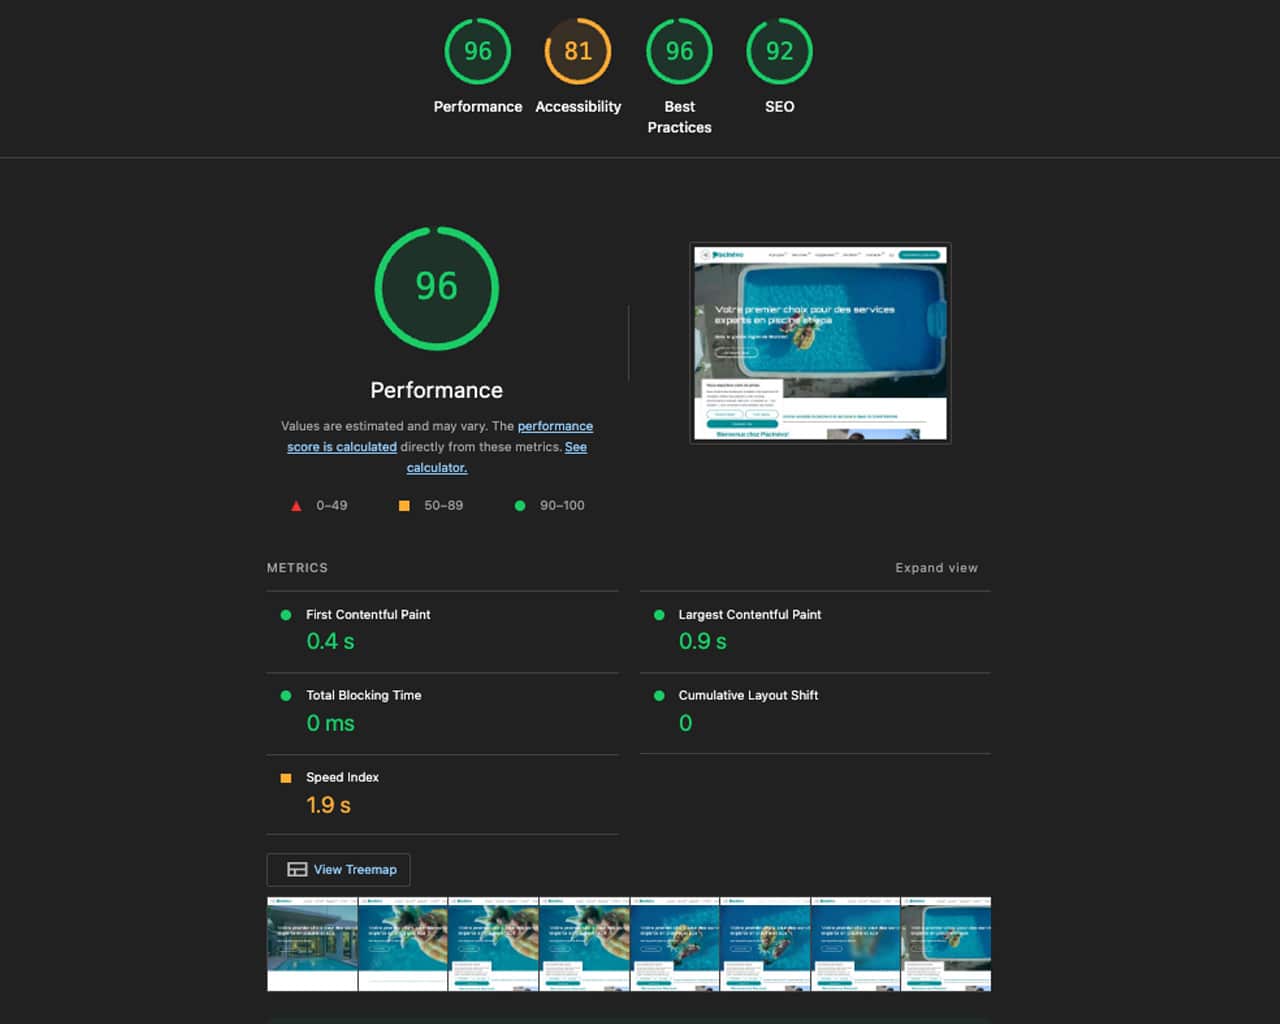Jump to Accessibility via the 81 score gauge
1280x1024 pixels.
click(x=577, y=52)
